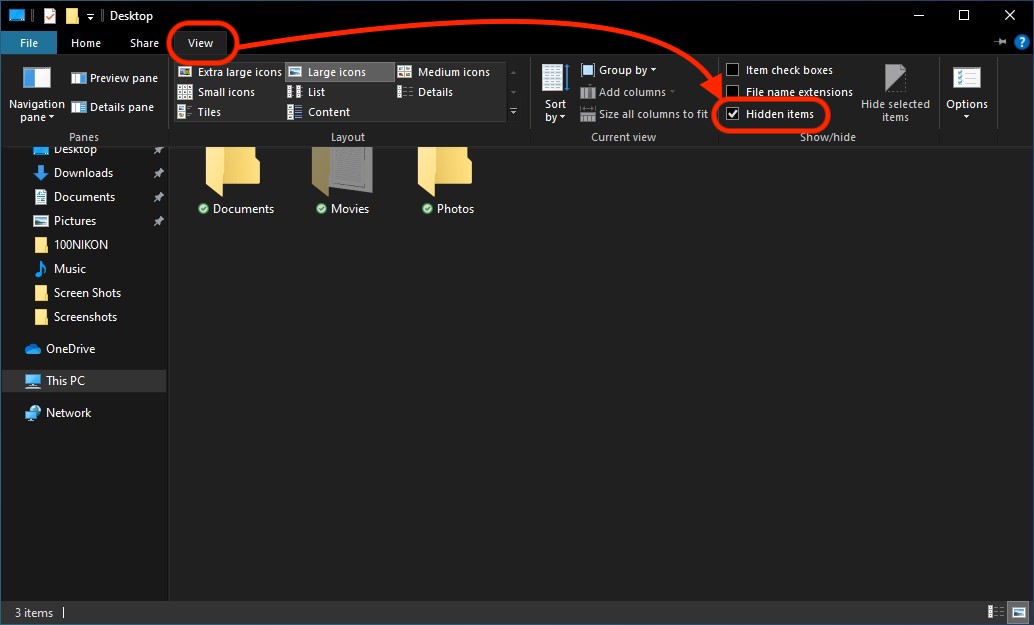Switch to the Home tab
Image resolution: width=1034 pixels, height=625 pixels.
[x=86, y=43]
